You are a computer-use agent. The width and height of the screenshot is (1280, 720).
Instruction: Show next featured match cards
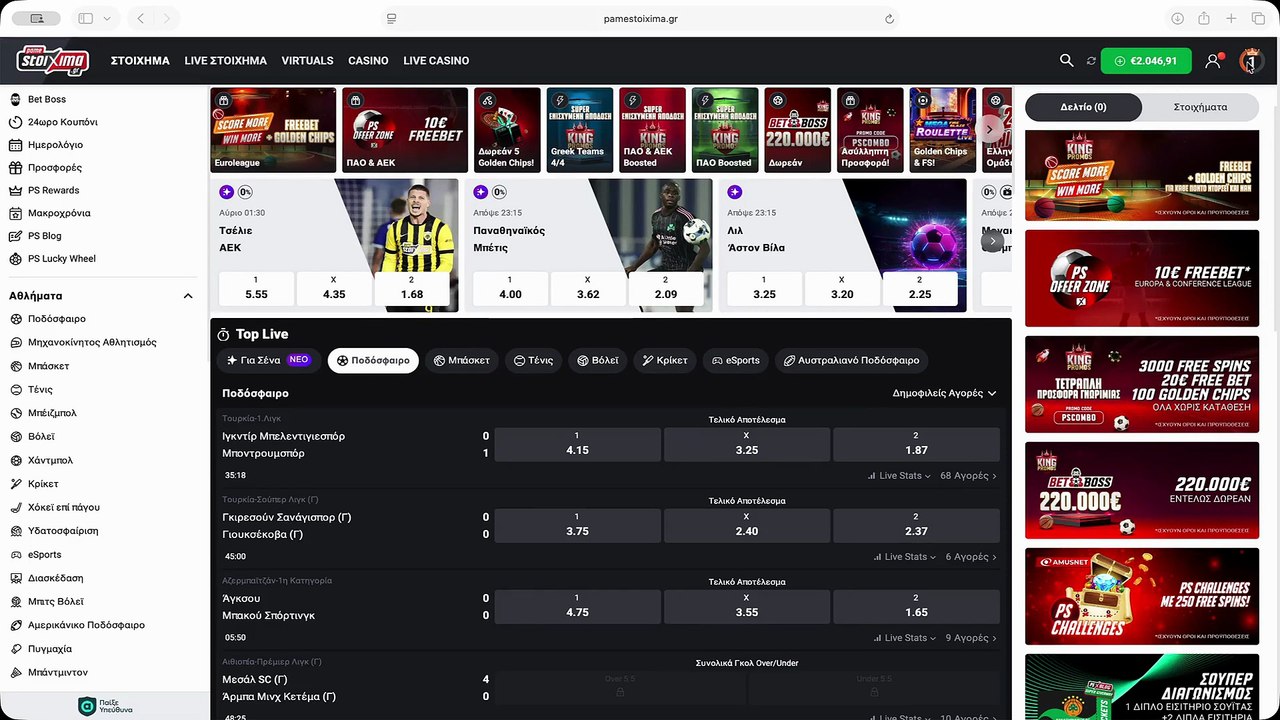coord(992,241)
